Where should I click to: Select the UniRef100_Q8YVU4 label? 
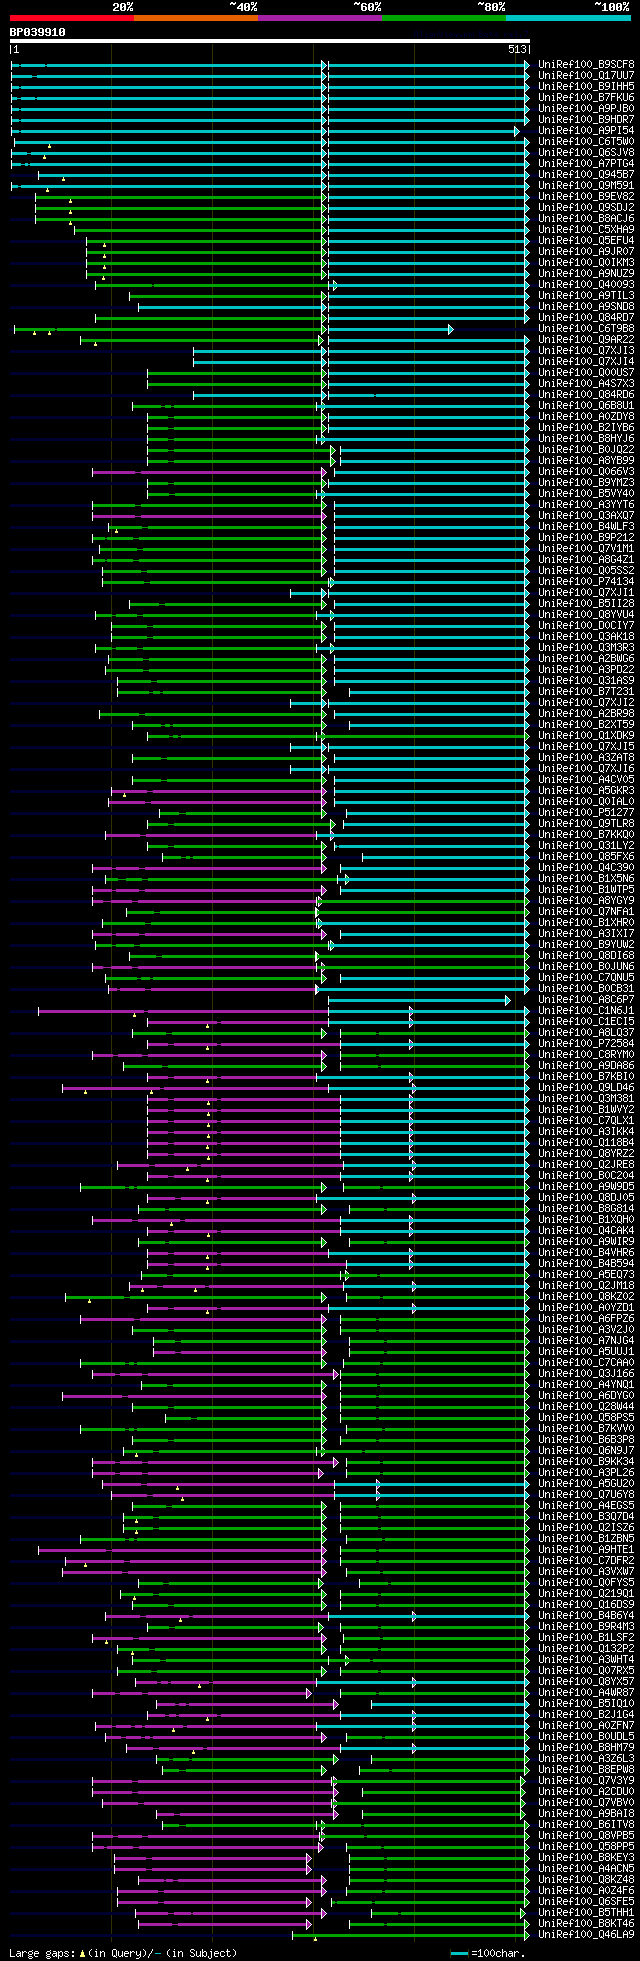click(x=586, y=614)
